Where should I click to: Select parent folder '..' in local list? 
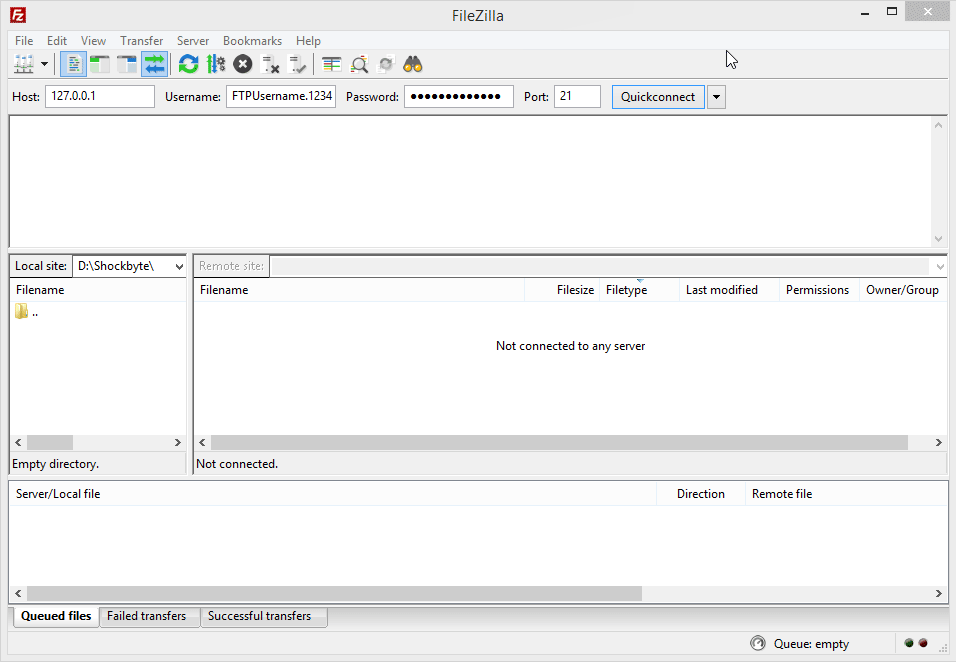tap(27, 312)
